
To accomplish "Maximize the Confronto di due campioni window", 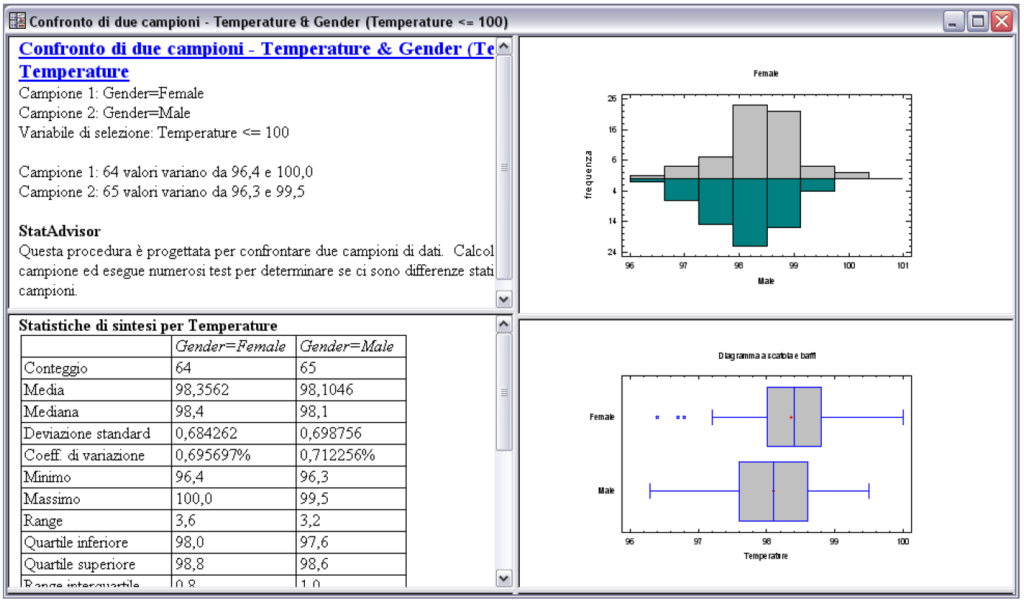I will click(978, 22).
